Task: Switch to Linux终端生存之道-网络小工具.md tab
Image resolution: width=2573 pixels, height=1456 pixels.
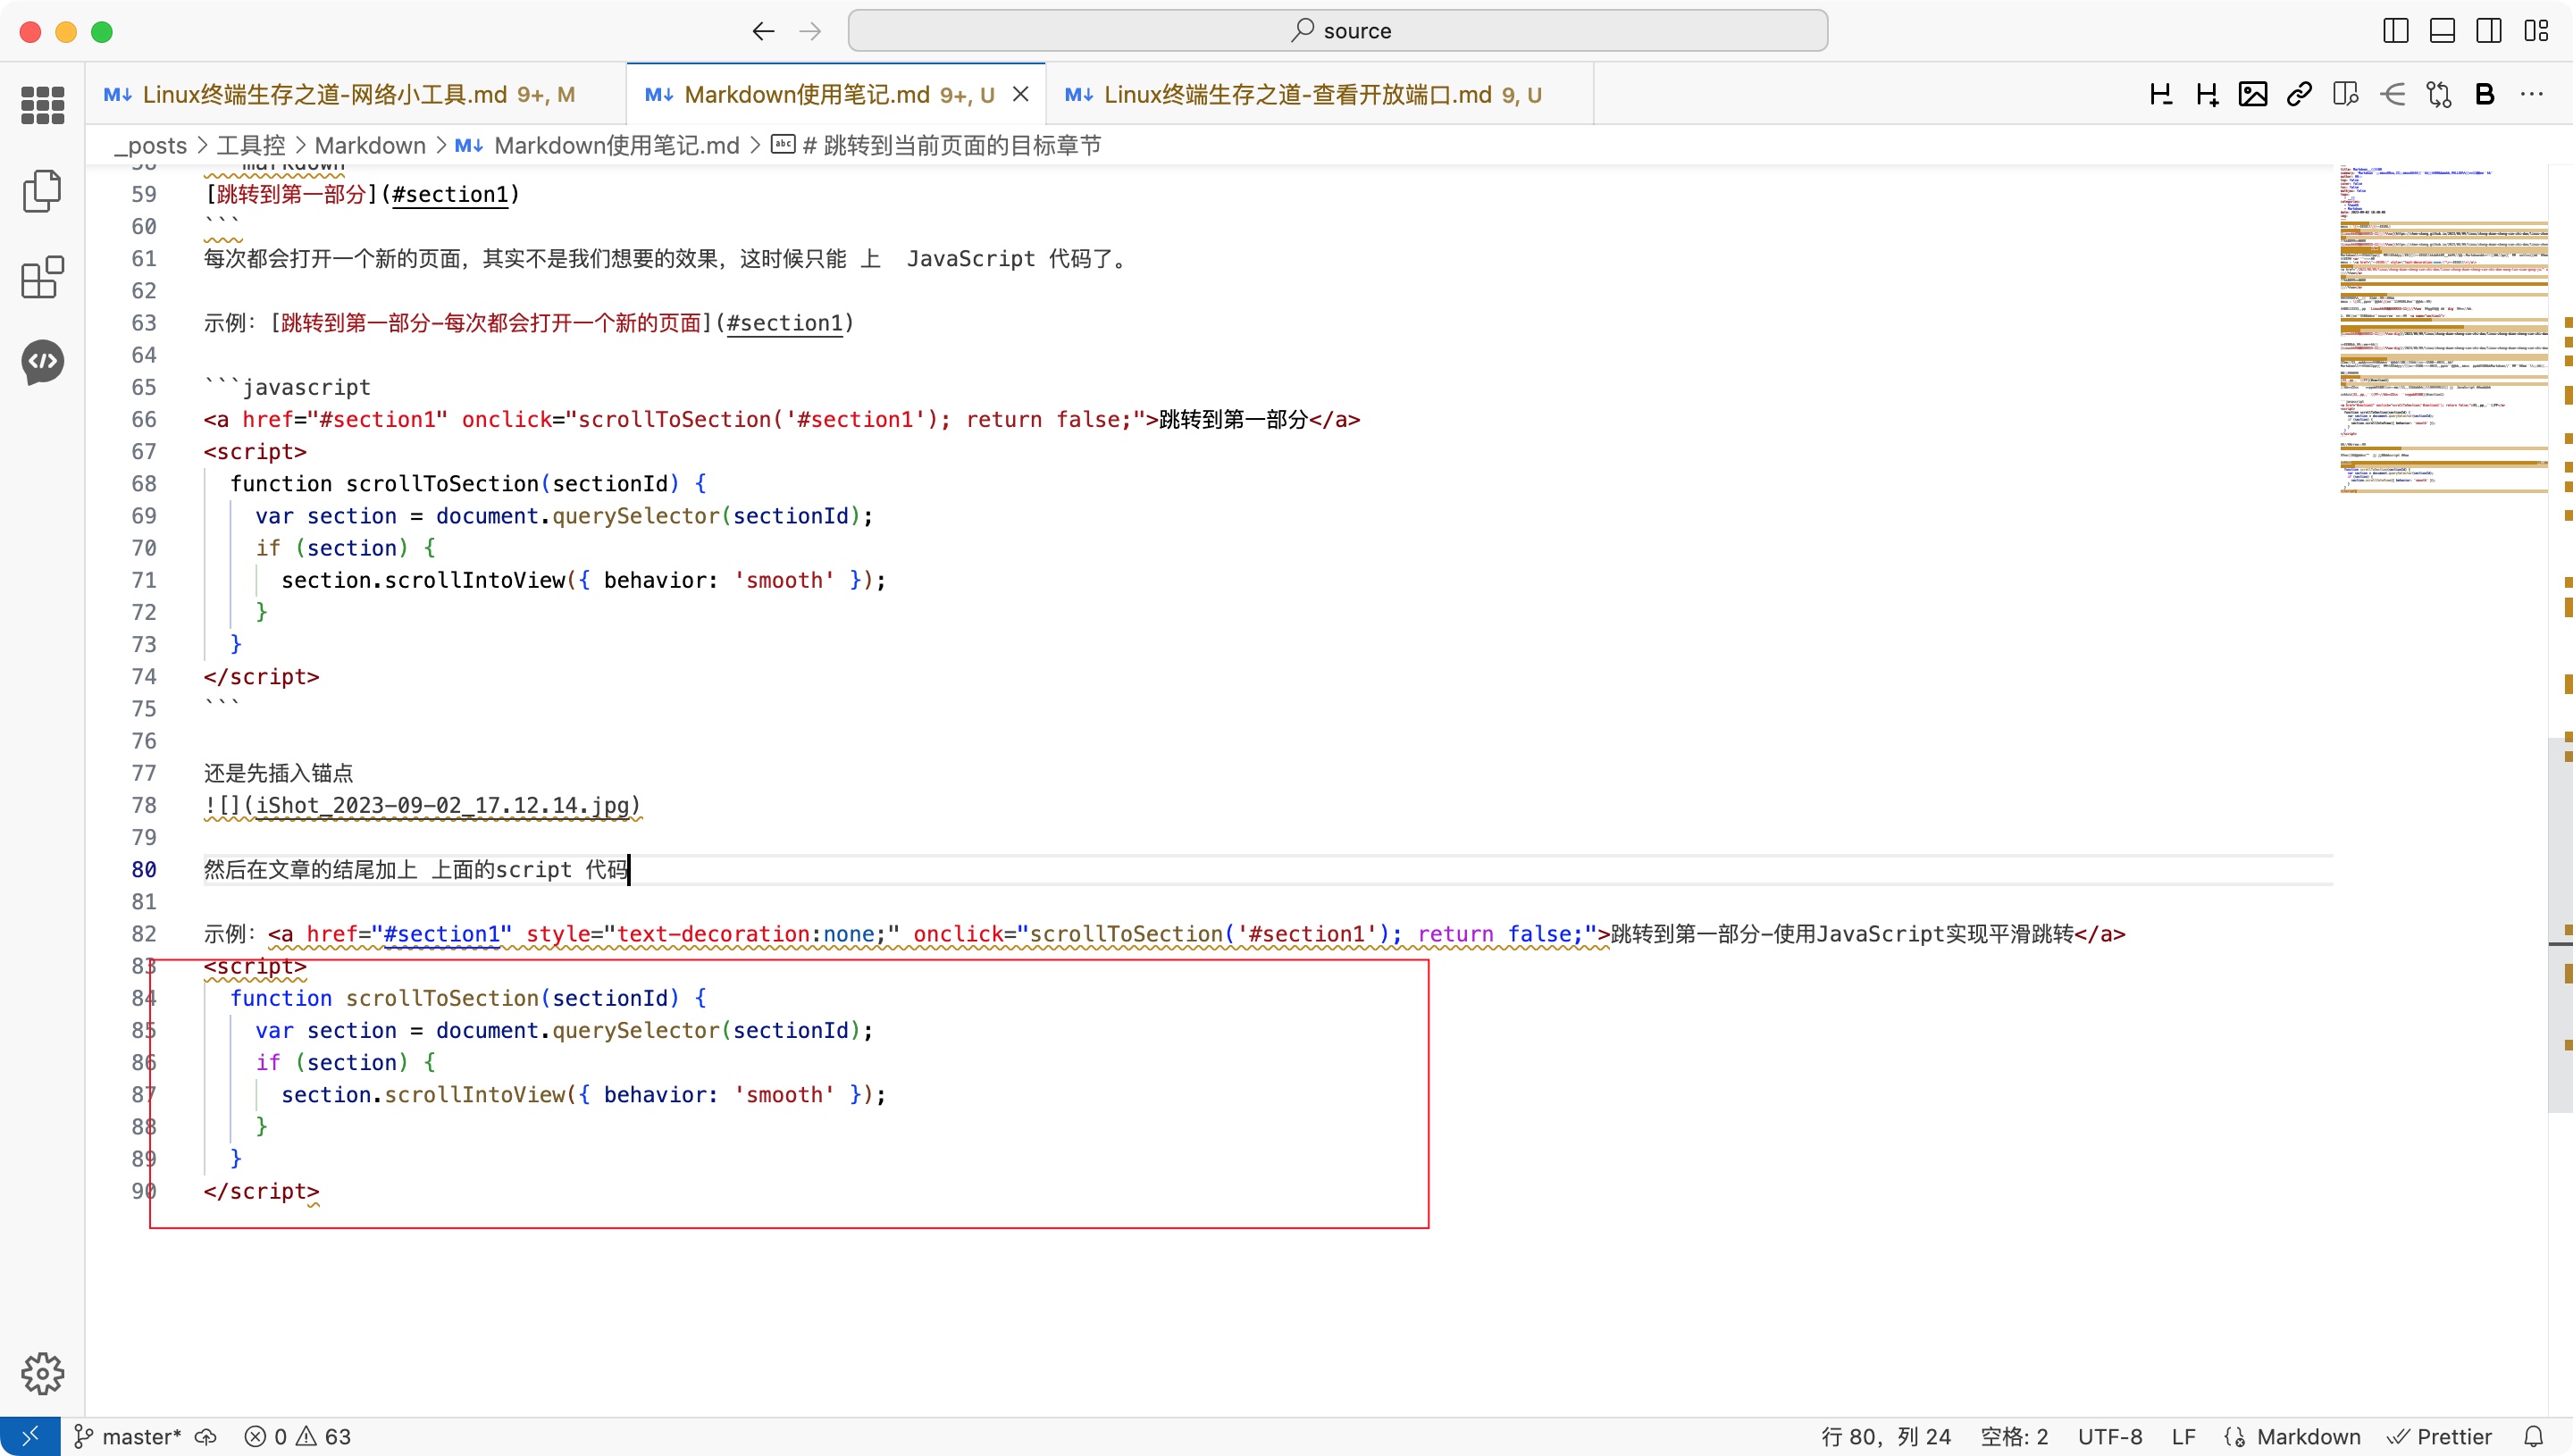Action: point(340,94)
